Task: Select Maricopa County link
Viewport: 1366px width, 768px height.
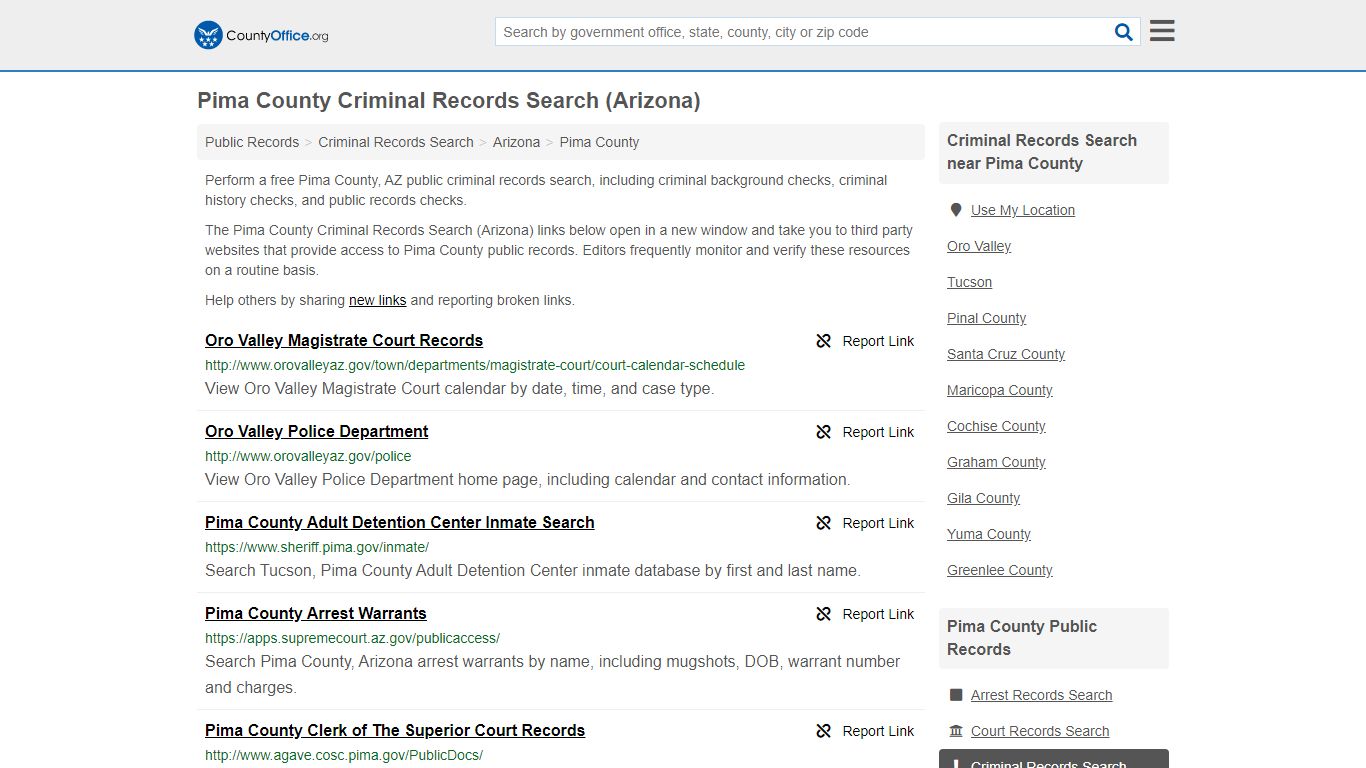Action: [x=1000, y=390]
